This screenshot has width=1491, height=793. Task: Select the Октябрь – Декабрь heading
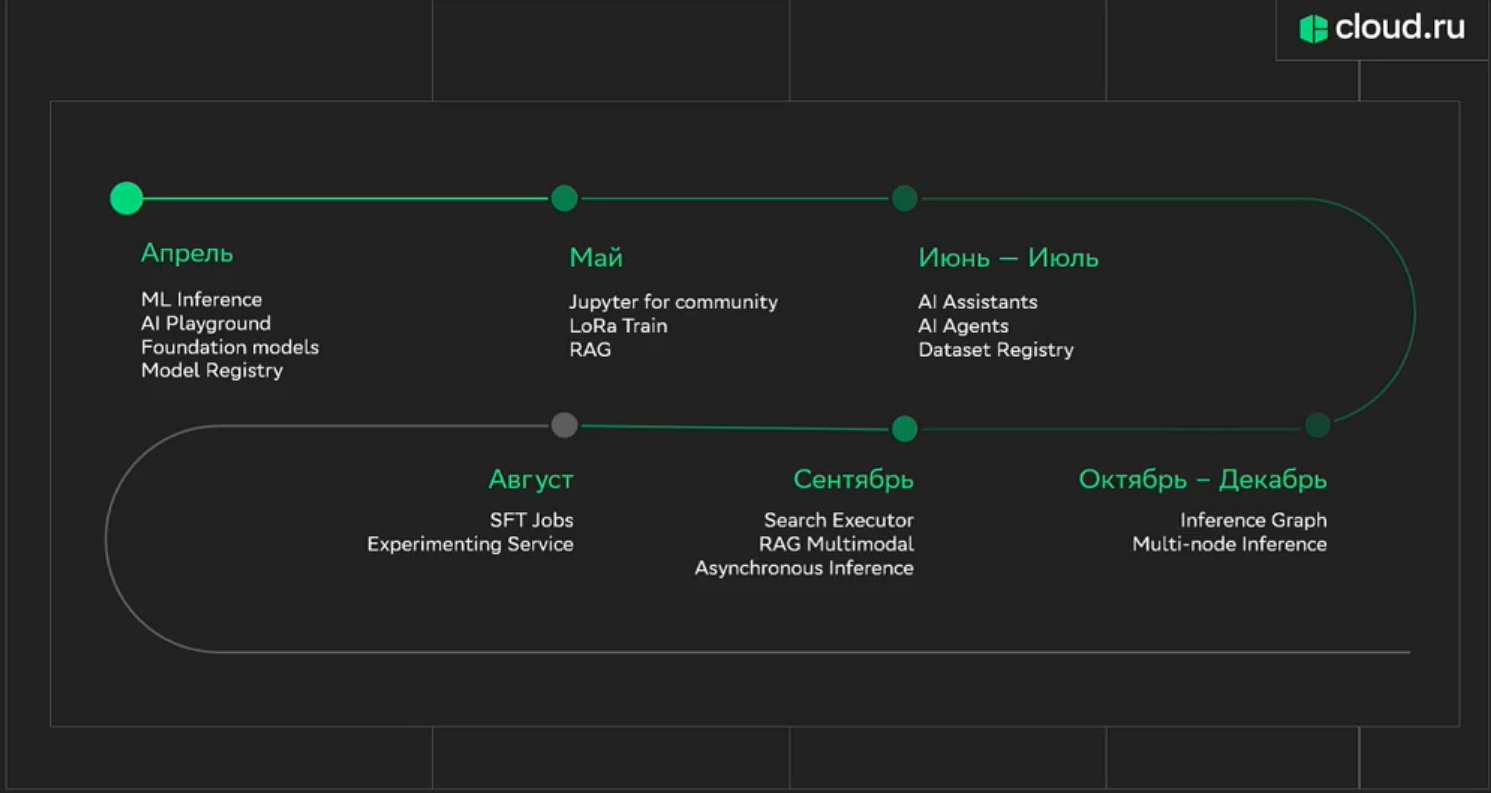(x=1202, y=480)
